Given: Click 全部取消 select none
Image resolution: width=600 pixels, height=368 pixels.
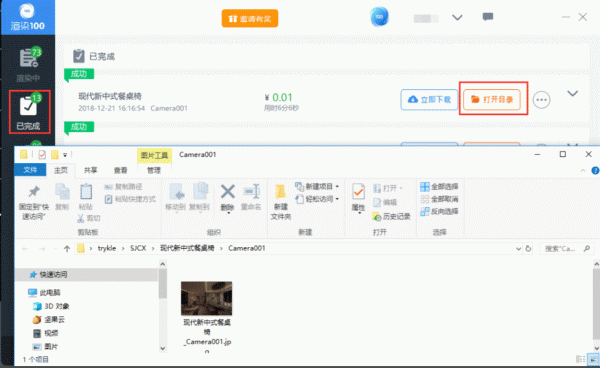Looking at the screenshot, I should point(439,199).
